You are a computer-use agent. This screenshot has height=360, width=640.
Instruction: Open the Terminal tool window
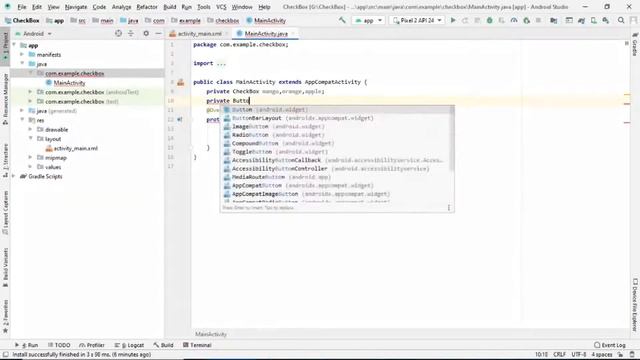click(x=197, y=345)
